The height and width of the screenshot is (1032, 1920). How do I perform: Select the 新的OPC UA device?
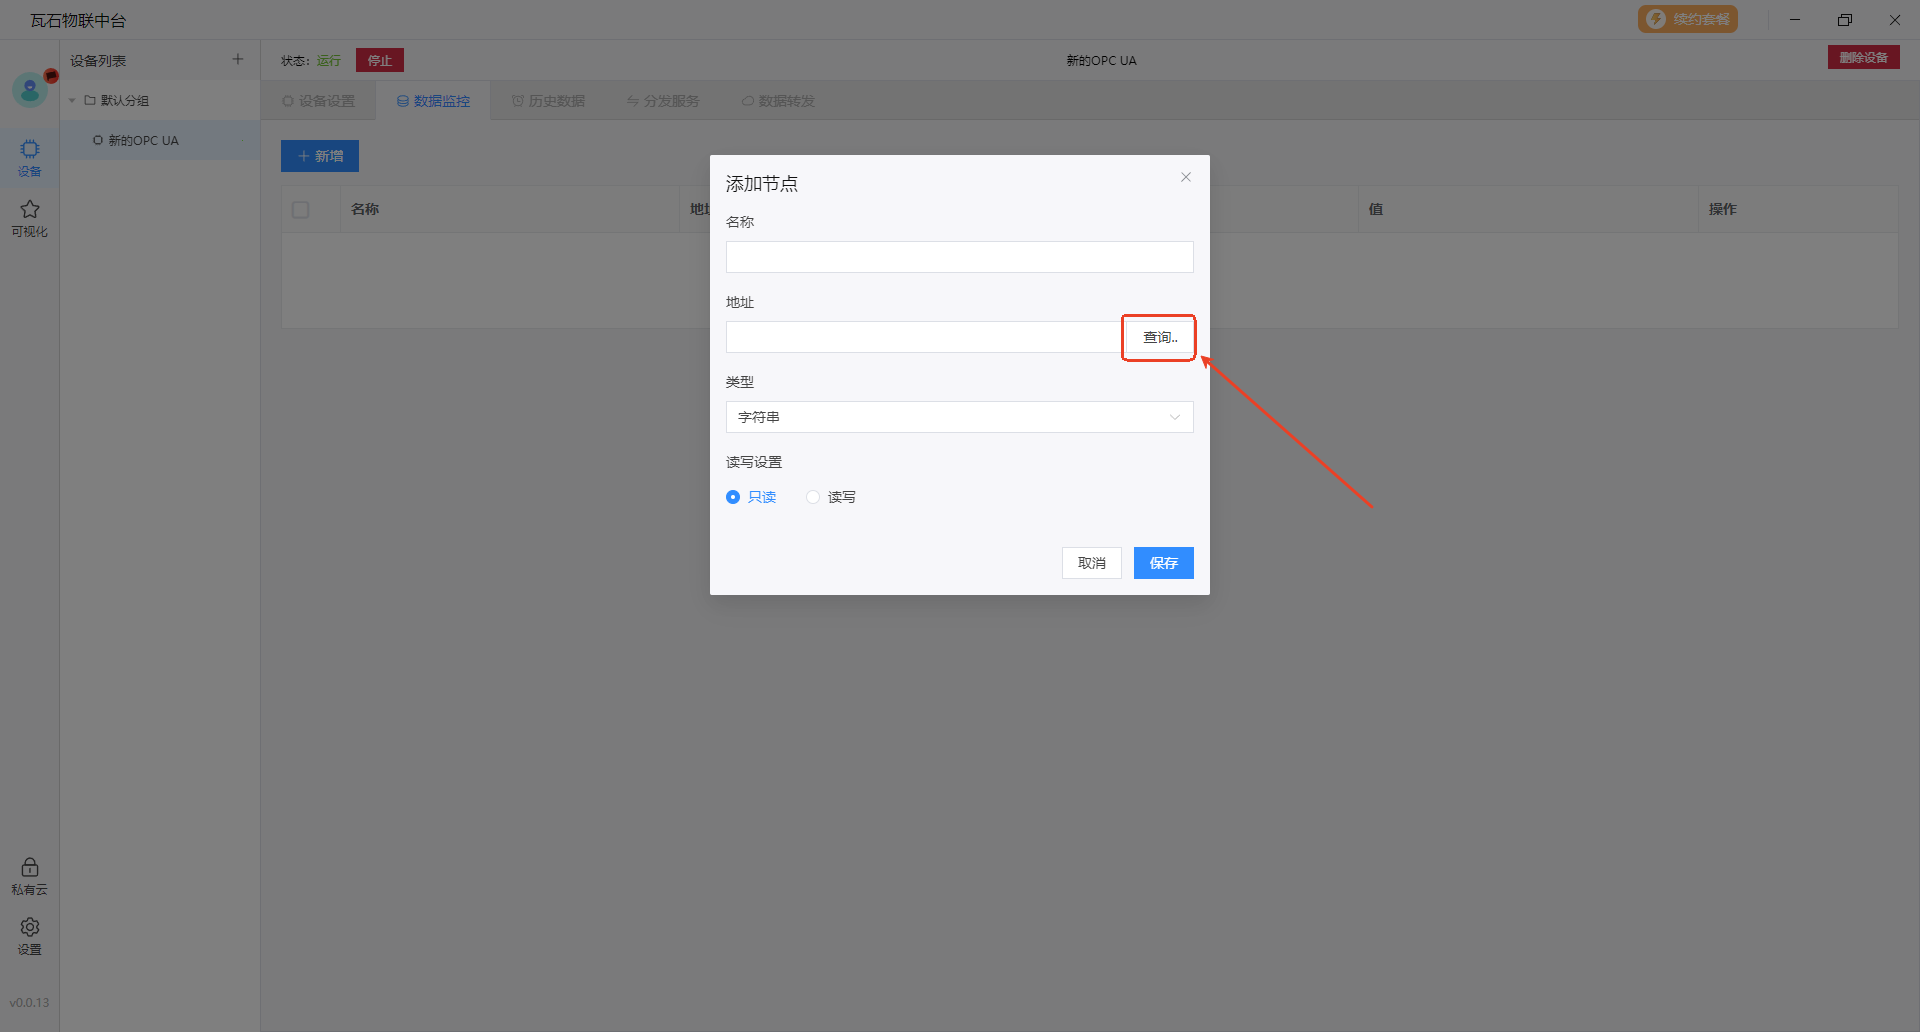[143, 141]
